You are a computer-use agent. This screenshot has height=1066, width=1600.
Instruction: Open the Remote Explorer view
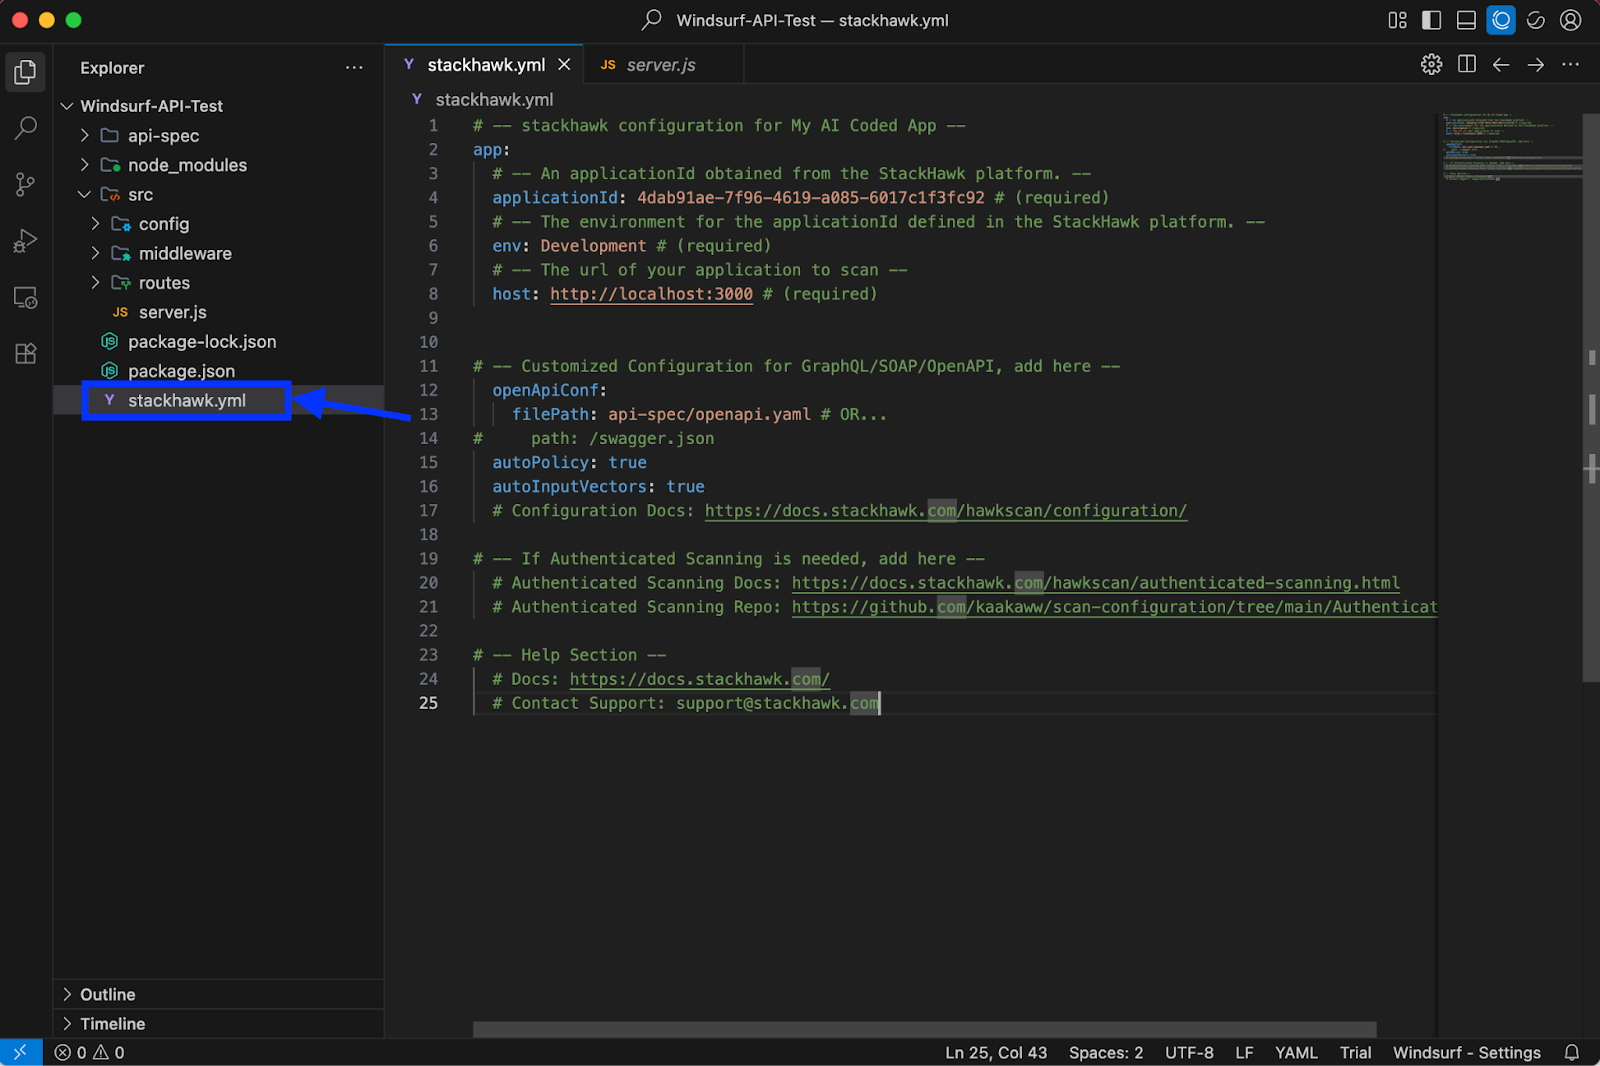pos(25,298)
